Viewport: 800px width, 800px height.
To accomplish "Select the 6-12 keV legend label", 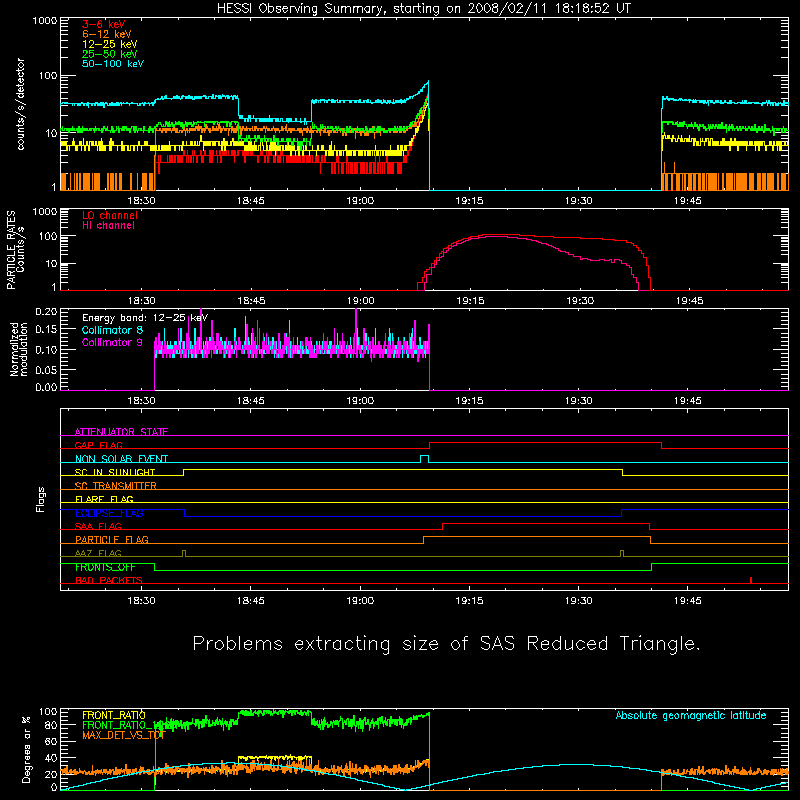I will point(107,34).
